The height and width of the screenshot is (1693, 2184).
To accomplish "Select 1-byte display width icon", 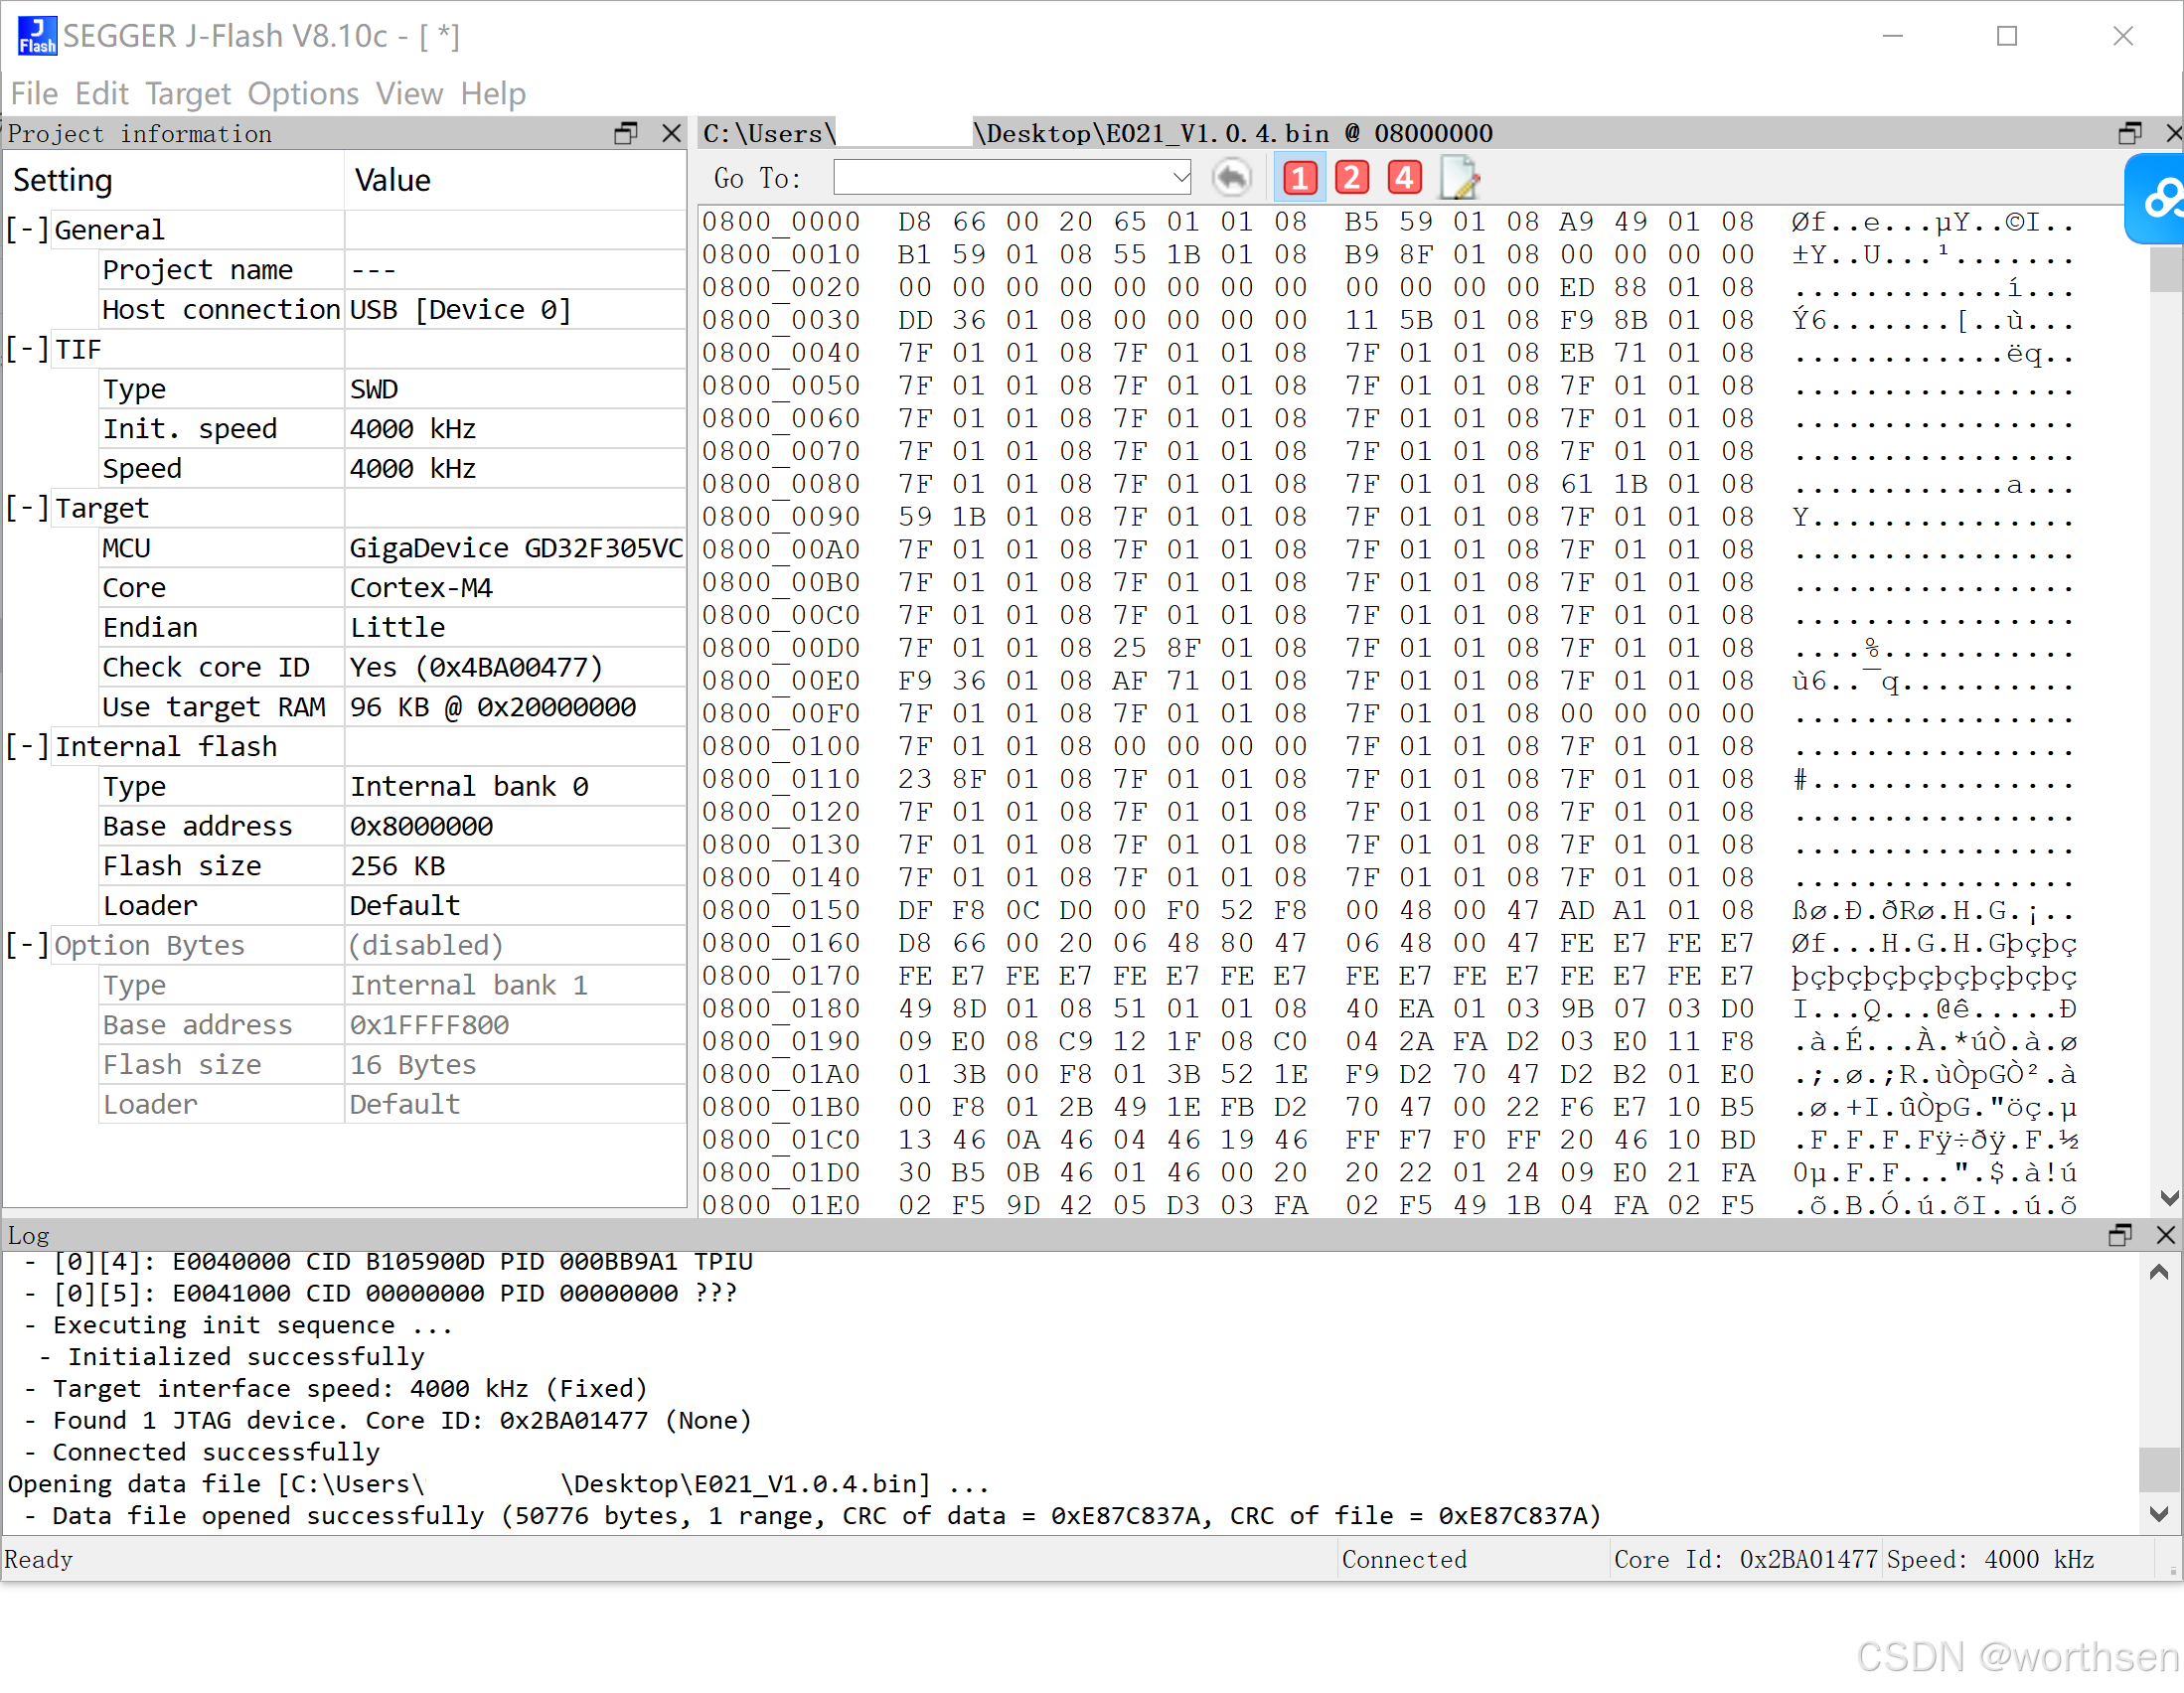I will 1300,178.
